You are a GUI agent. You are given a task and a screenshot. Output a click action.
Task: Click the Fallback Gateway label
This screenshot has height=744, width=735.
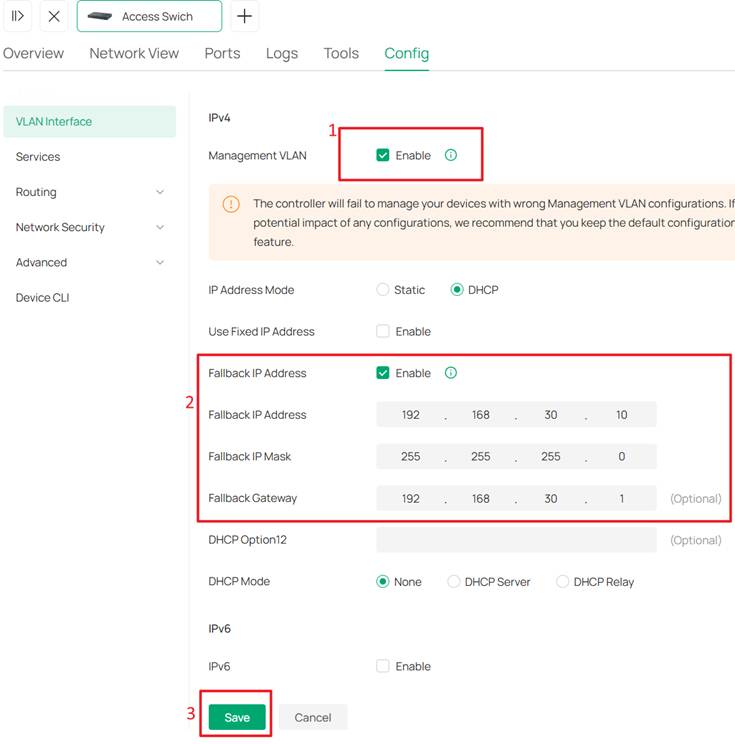coord(252,498)
